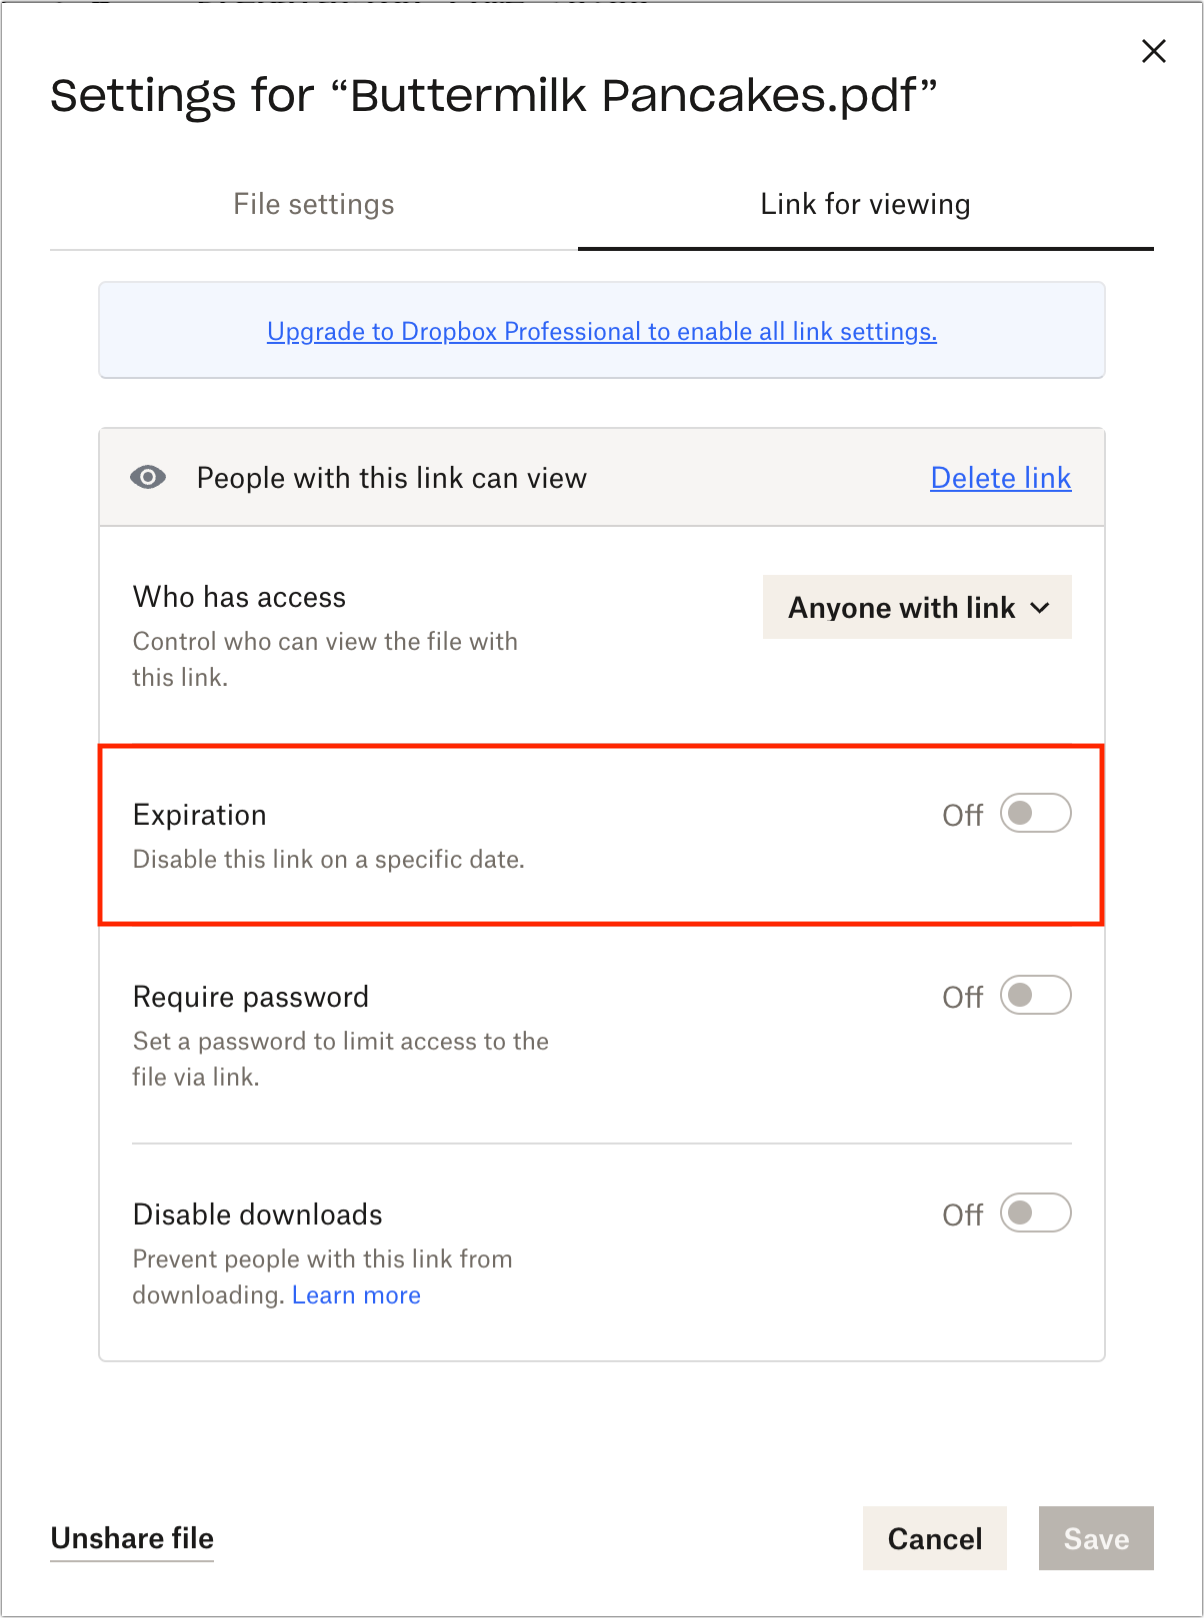This screenshot has height=1618, width=1204.
Task: Select the Link for viewing tab
Action: (x=866, y=205)
